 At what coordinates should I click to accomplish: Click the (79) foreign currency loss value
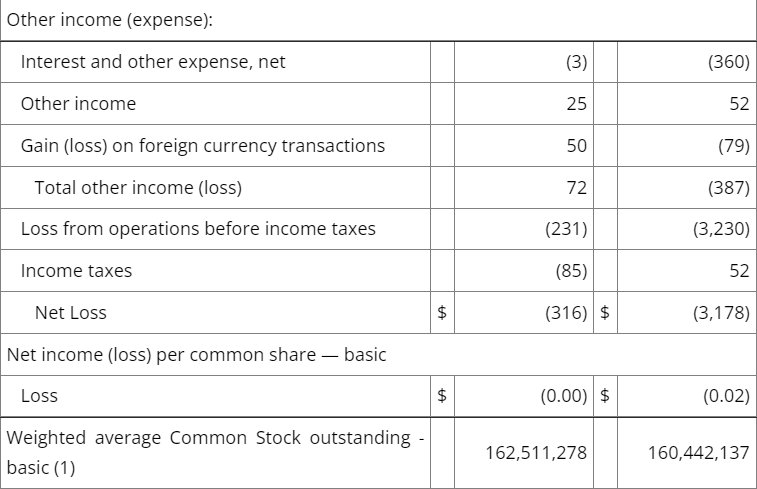733,146
